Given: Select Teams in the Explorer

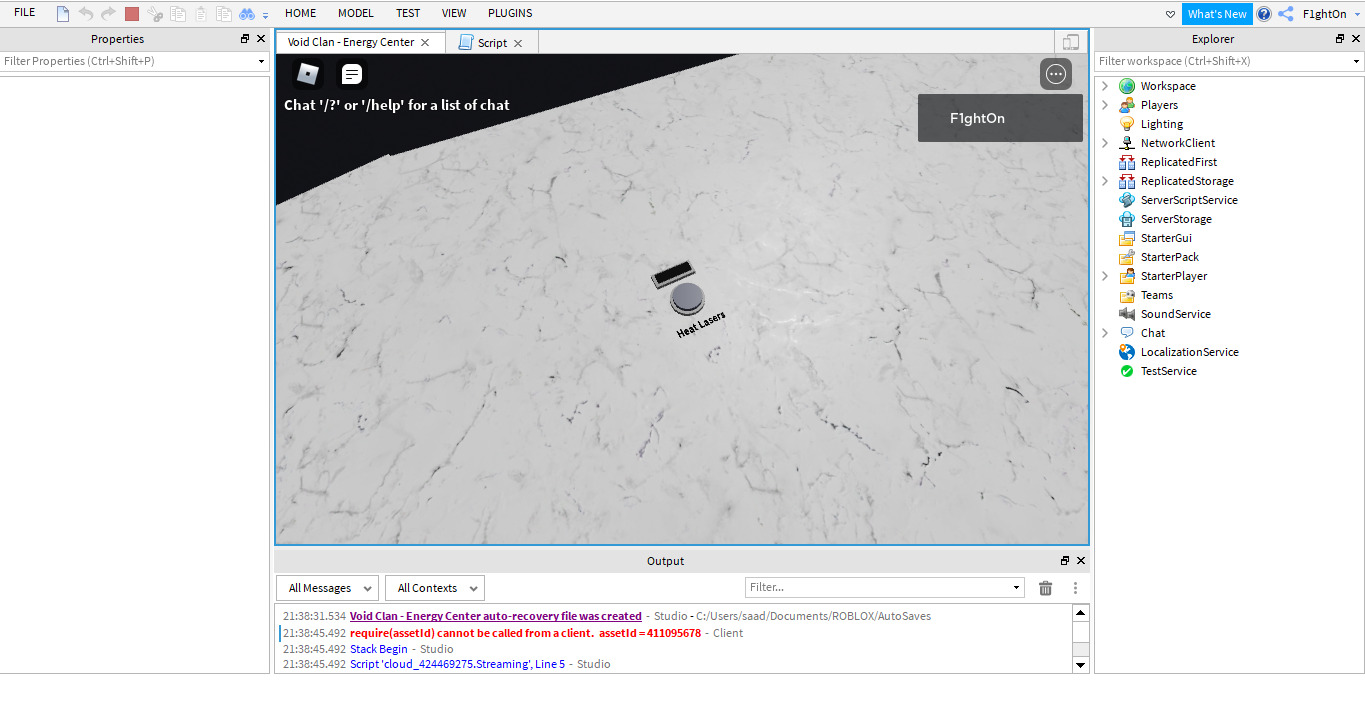Looking at the screenshot, I should click(x=1156, y=295).
